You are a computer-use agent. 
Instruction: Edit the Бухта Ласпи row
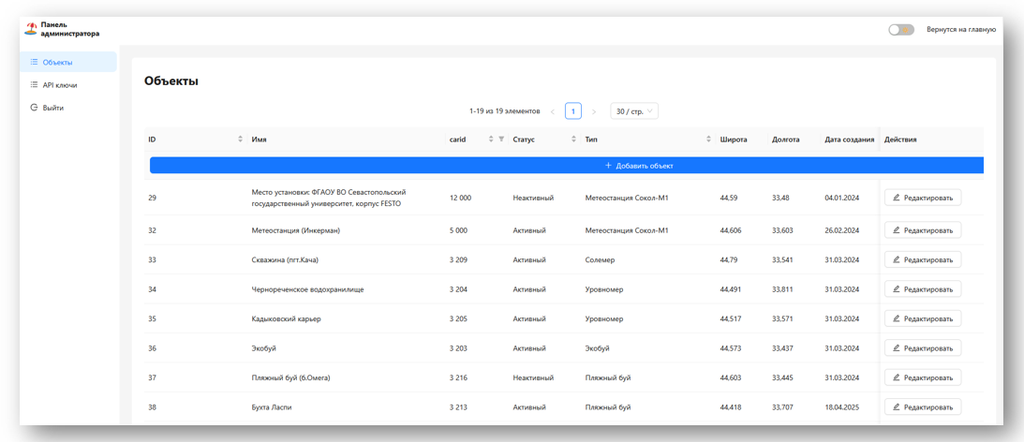point(923,407)
